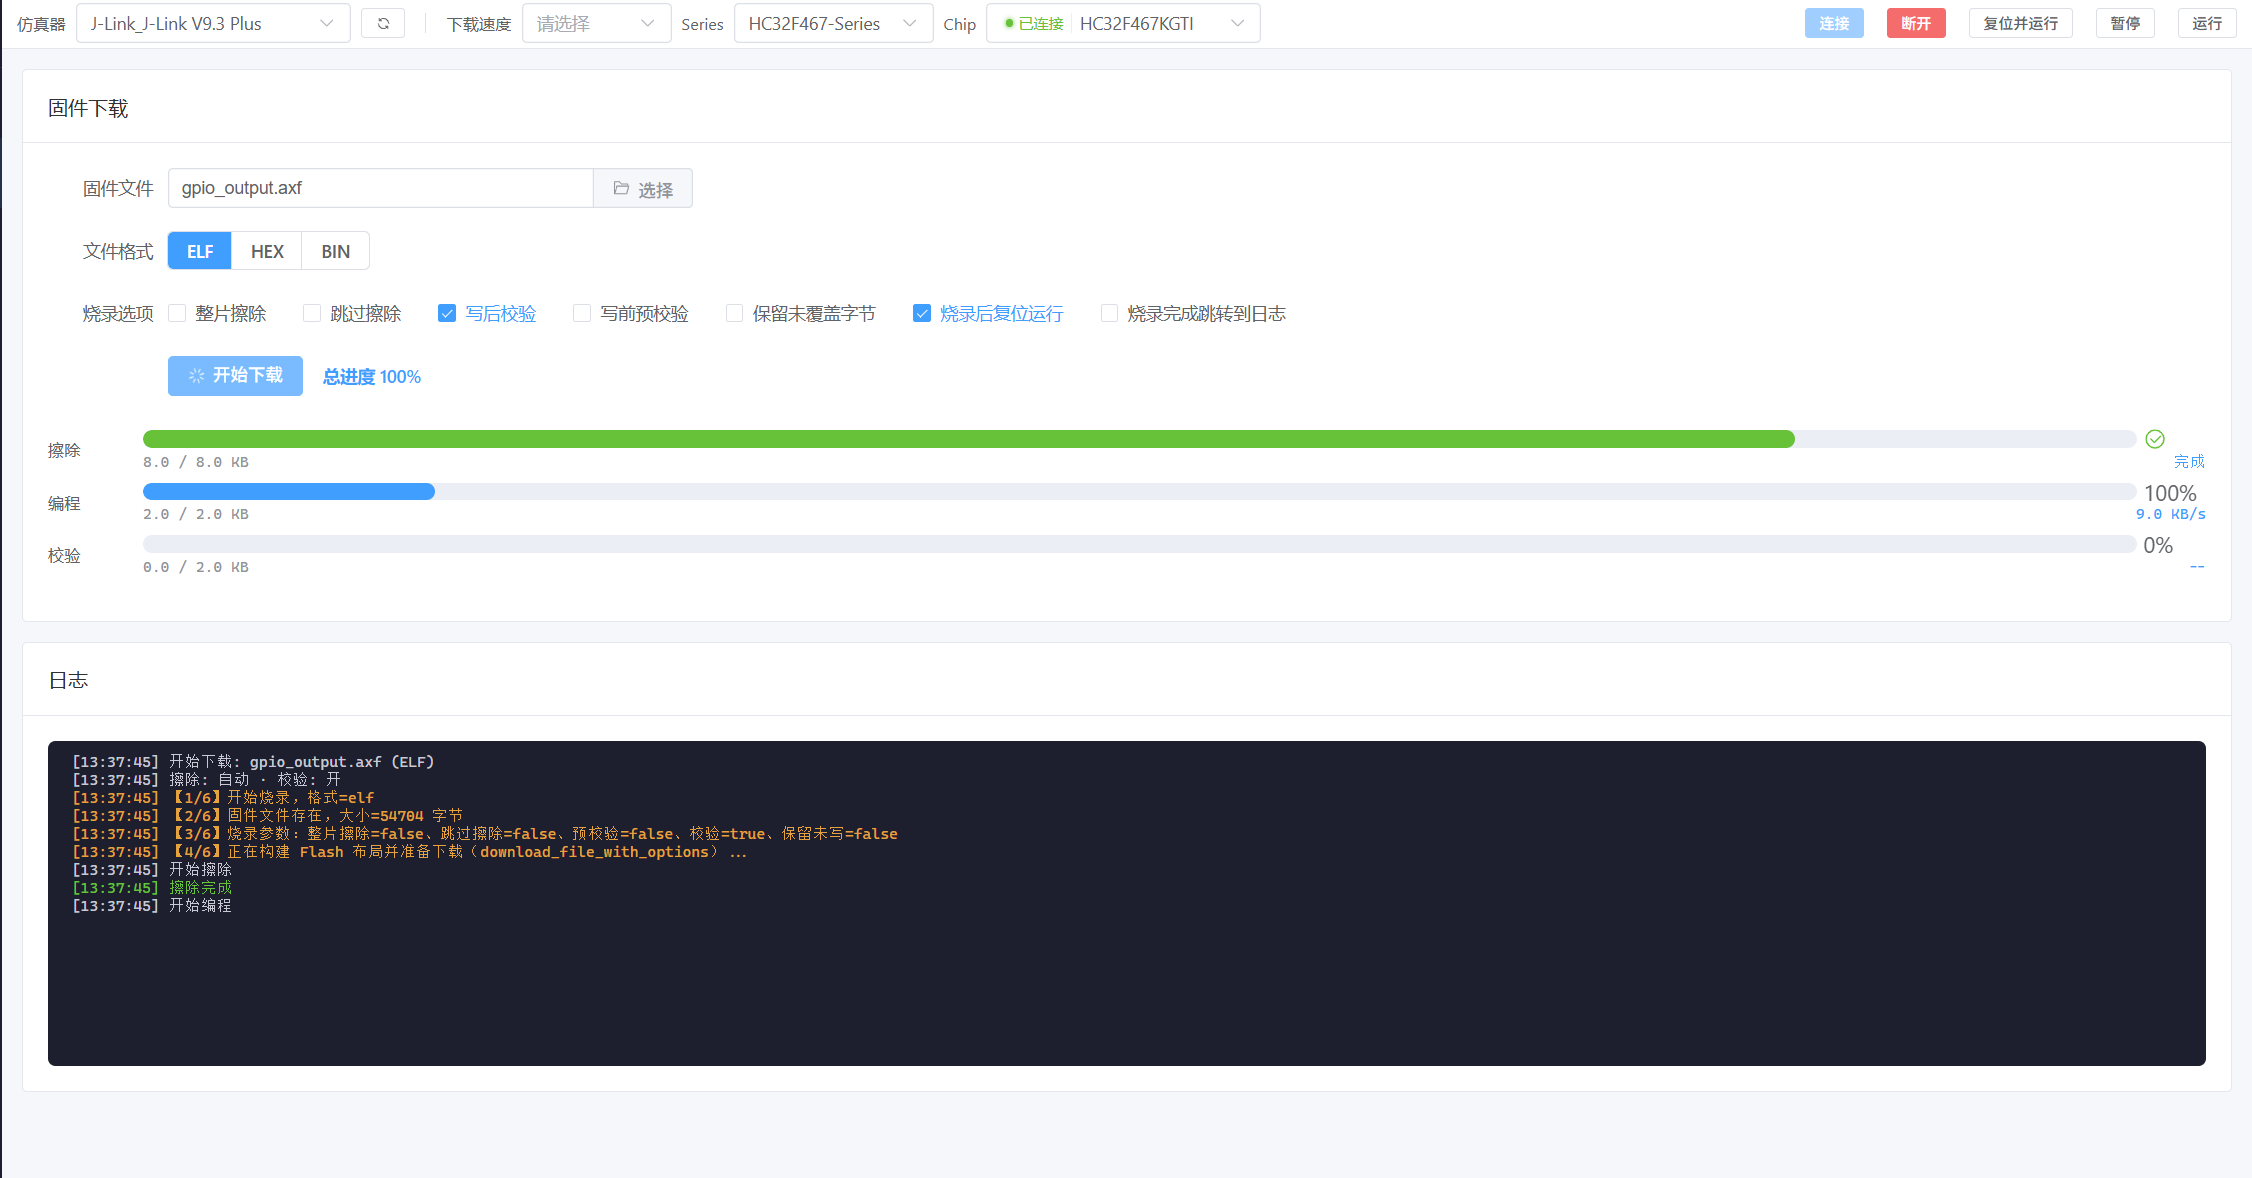The height and width of the screenshot is (1178, 2252).
Task: Toggle the 跳过擦除 checkbox
Action: pos(312,313)
